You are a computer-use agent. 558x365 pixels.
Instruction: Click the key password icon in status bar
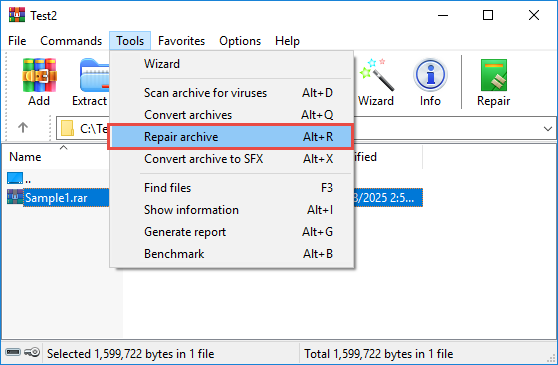(32, 353)
